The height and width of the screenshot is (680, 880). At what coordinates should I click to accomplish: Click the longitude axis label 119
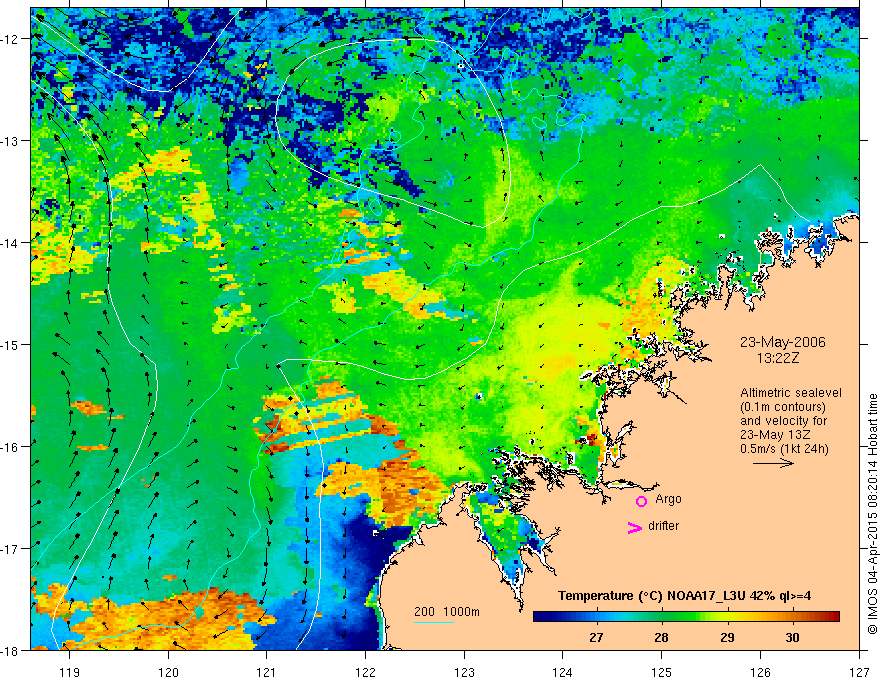70,672
